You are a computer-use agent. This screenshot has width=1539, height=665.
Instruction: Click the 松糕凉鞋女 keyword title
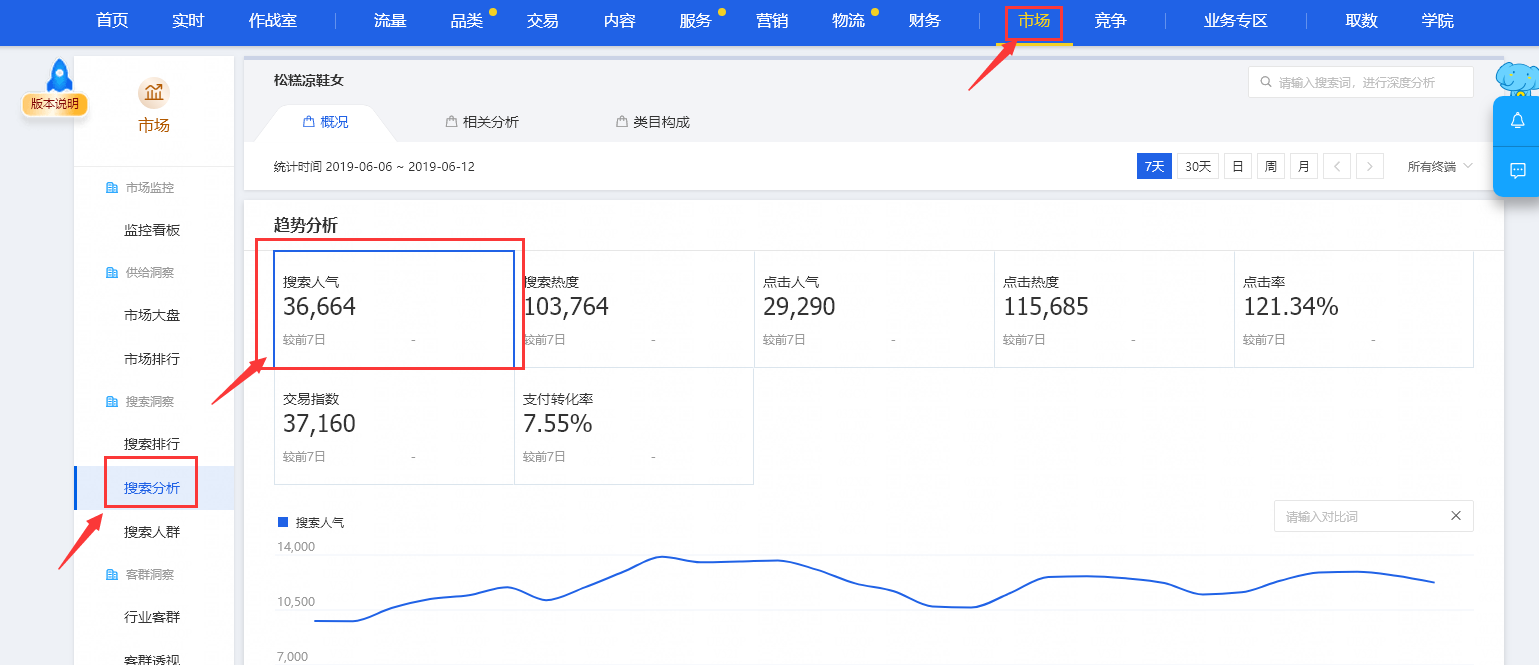(309, 80)
